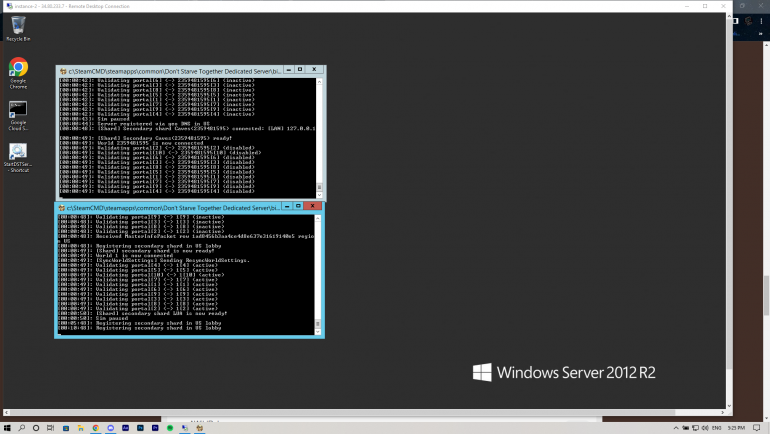Switch to Chrome in host taskbar
This screenshot has height=434, width=770.
tap(95, 428)
